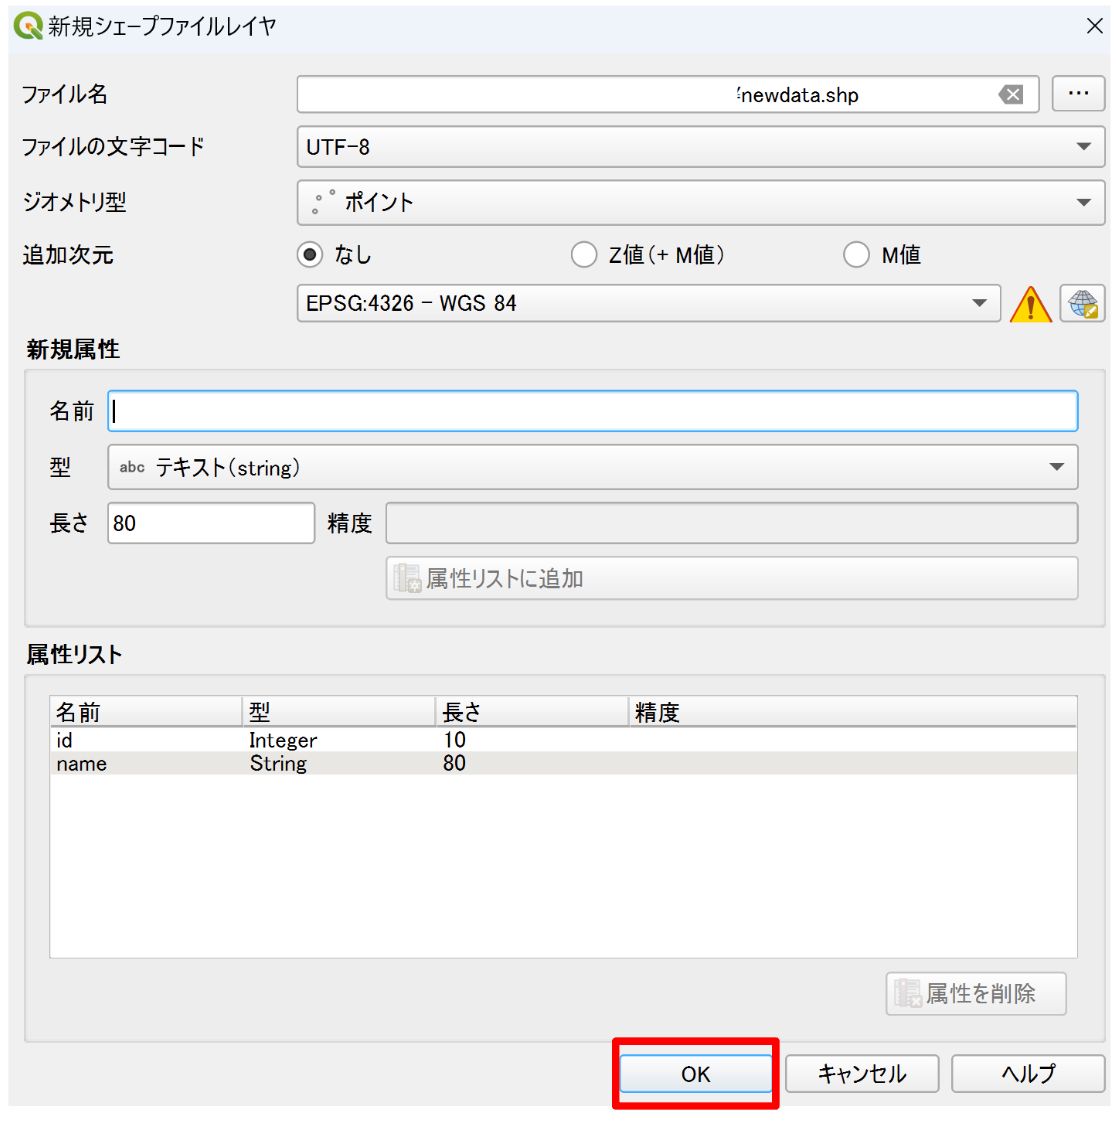This screenshot has width=1116, height=1122.
Task: Open ヘルプ button
Action: point(1028,1073)
